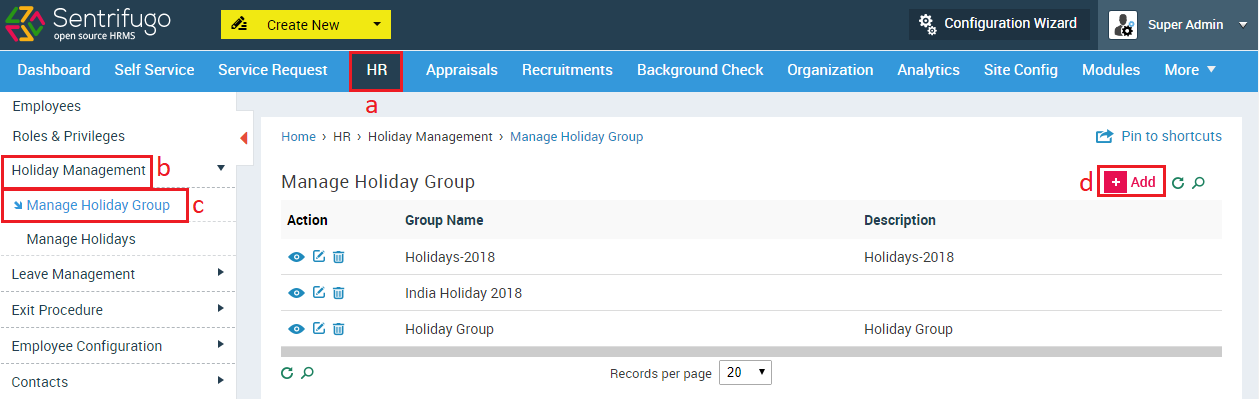Delete the Holiday Group row
The image size is (1259, 399).
click(339, 329)
